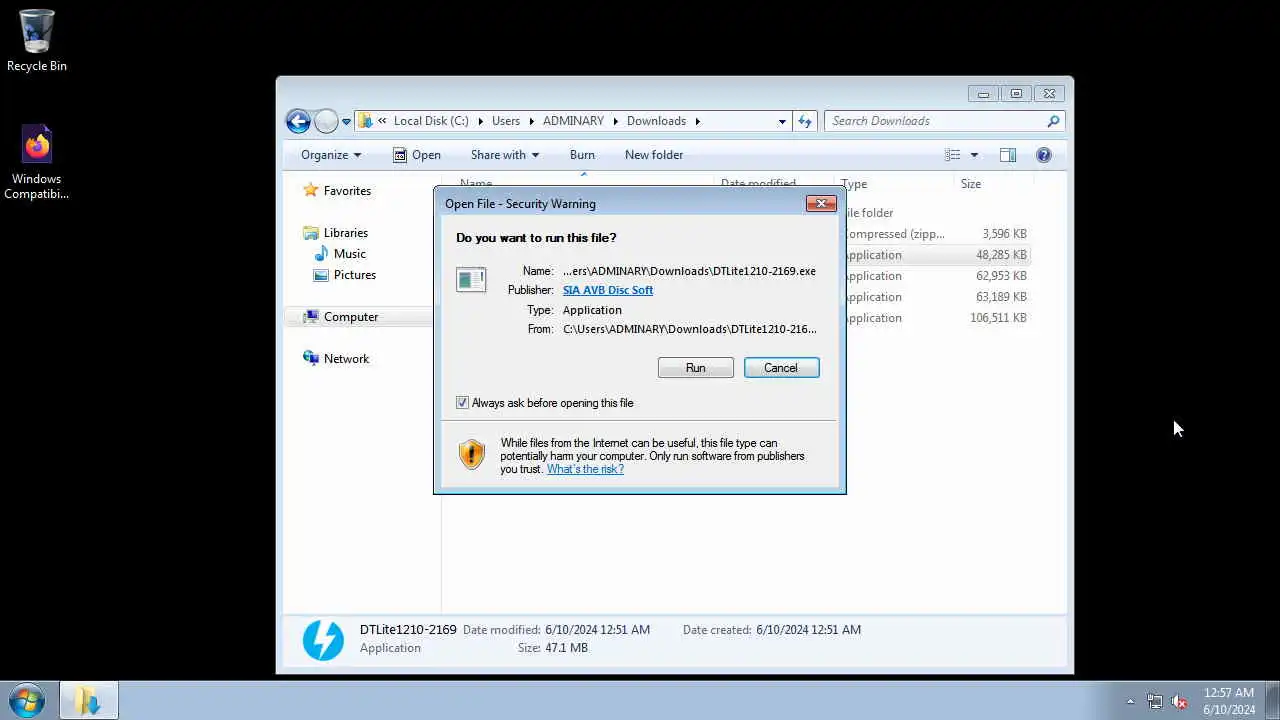The height and width of the screenshot is (720, 1280).
Task: Run the DTLite installer
Action: [696, 368]
